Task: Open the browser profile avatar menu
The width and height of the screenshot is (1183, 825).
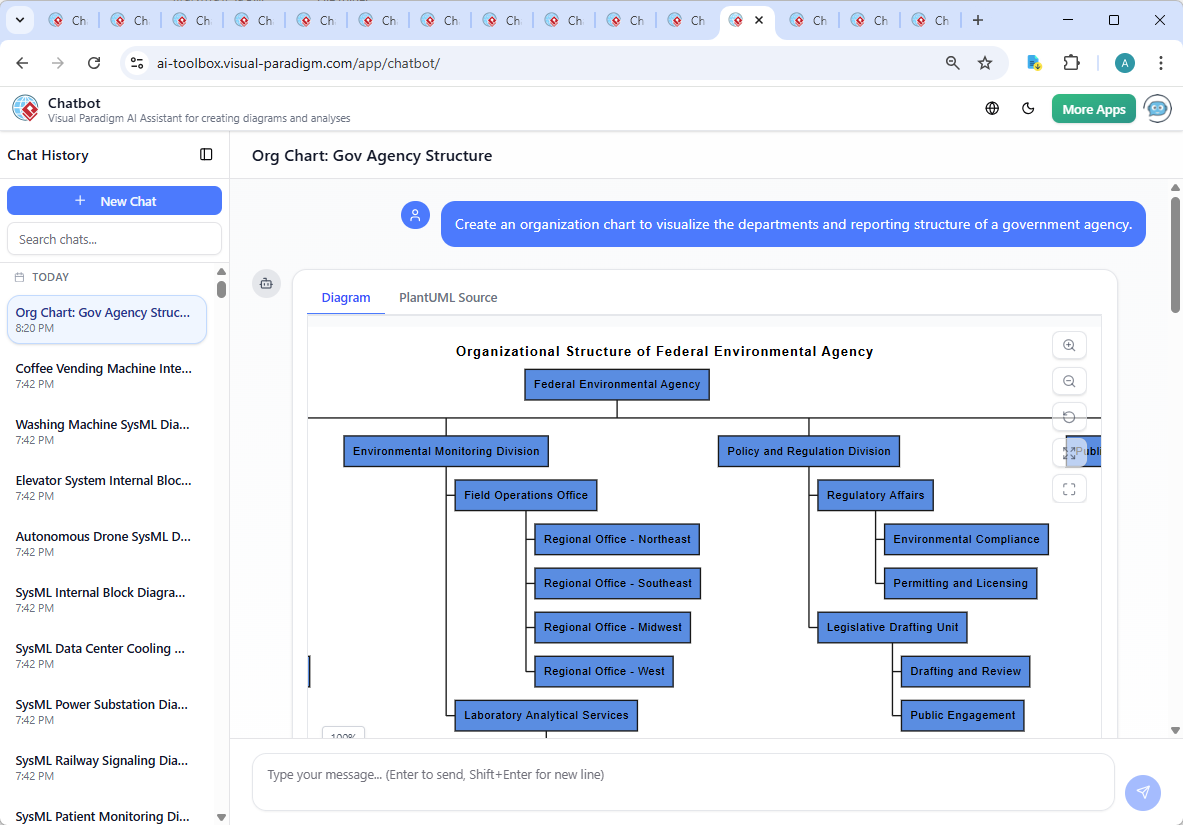Action: [x=1124, y=62]
